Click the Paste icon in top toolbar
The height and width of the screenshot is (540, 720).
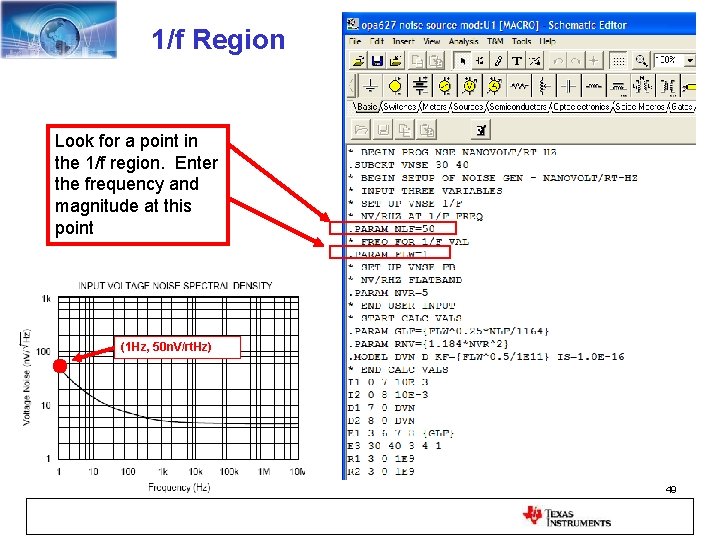tap(436, 60)
